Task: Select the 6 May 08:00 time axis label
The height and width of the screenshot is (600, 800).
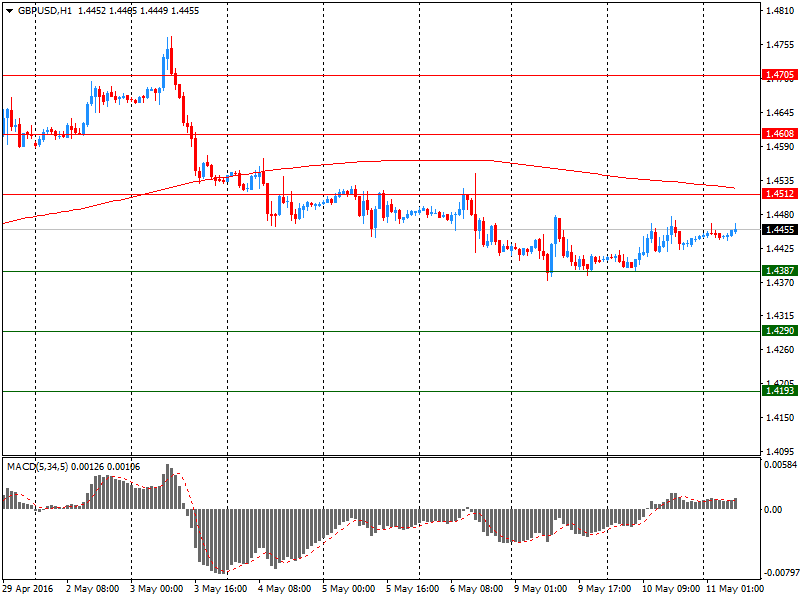Action: (x=477, y=589)
